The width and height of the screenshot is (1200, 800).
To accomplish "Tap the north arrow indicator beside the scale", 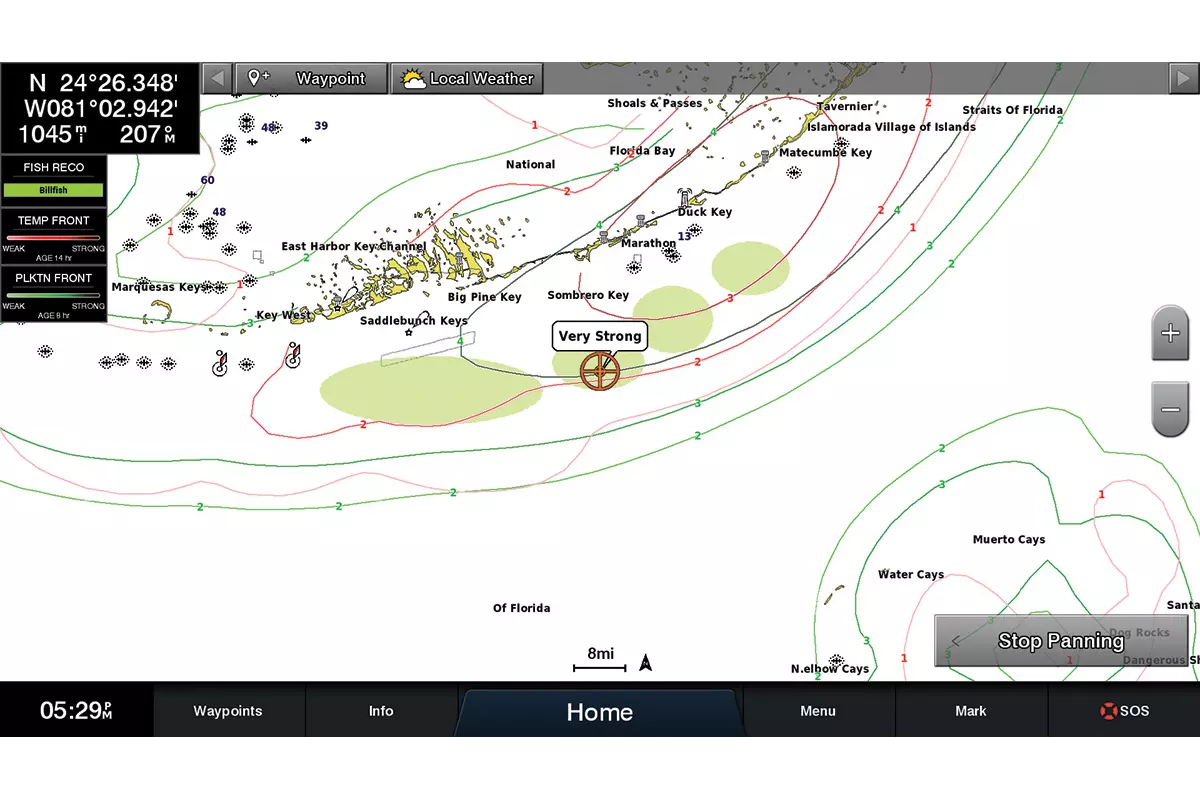I will coord(646,662).
